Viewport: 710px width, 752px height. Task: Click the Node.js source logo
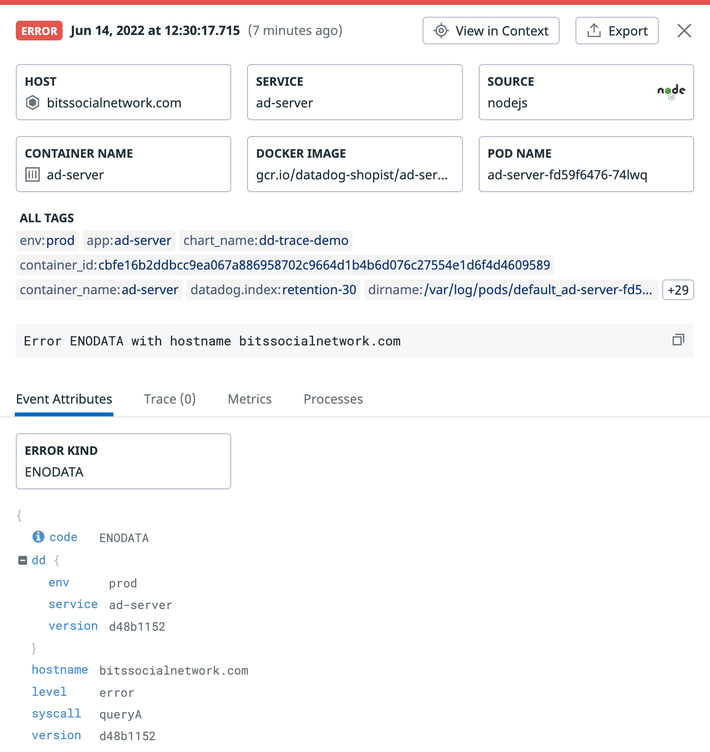tap(671, 91)
